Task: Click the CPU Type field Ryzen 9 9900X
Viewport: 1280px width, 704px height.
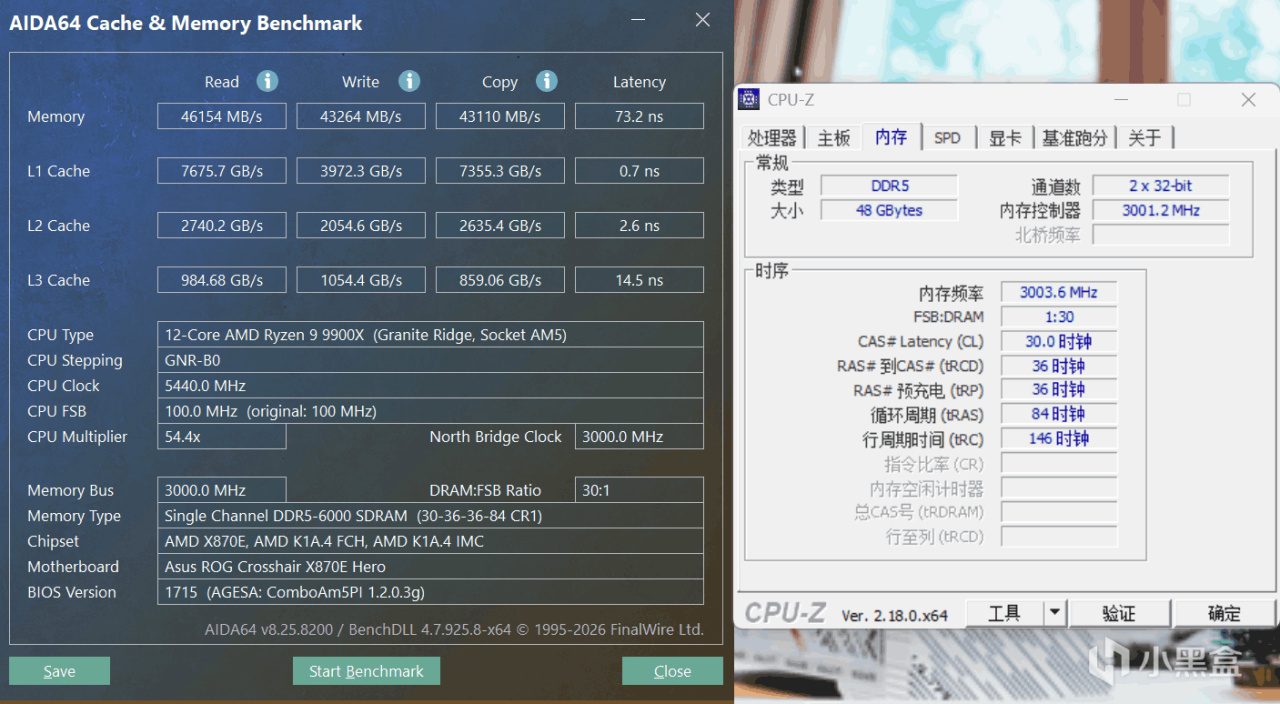Action: [430, 334]
